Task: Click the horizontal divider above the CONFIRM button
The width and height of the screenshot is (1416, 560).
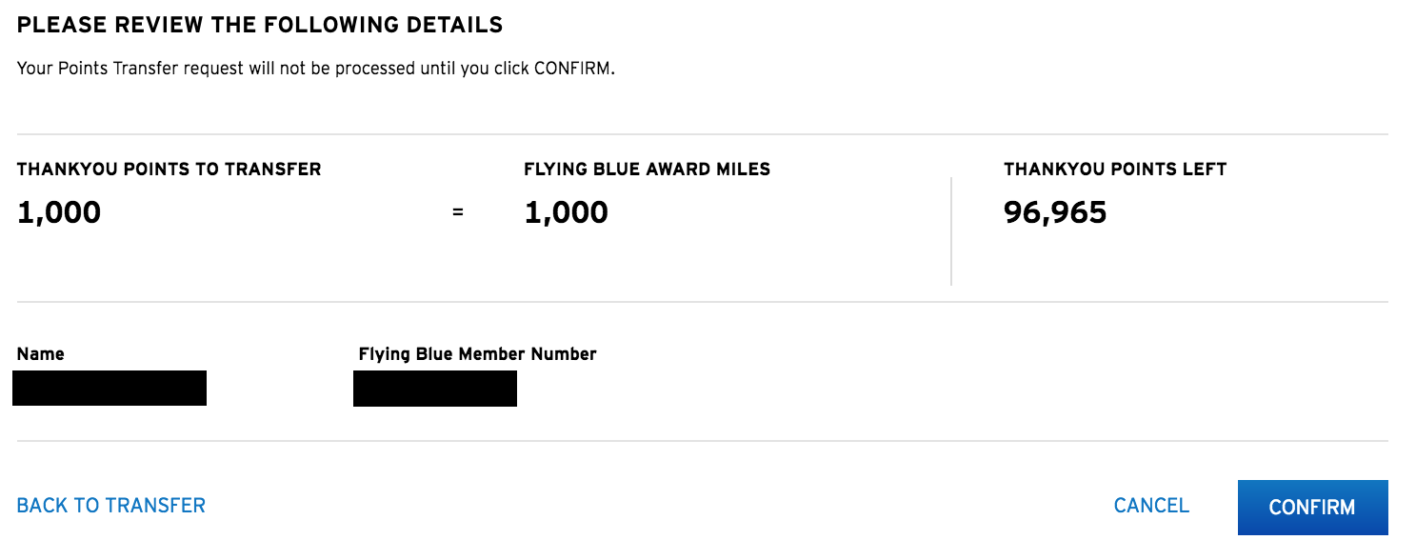Action: tap(702, 441)
